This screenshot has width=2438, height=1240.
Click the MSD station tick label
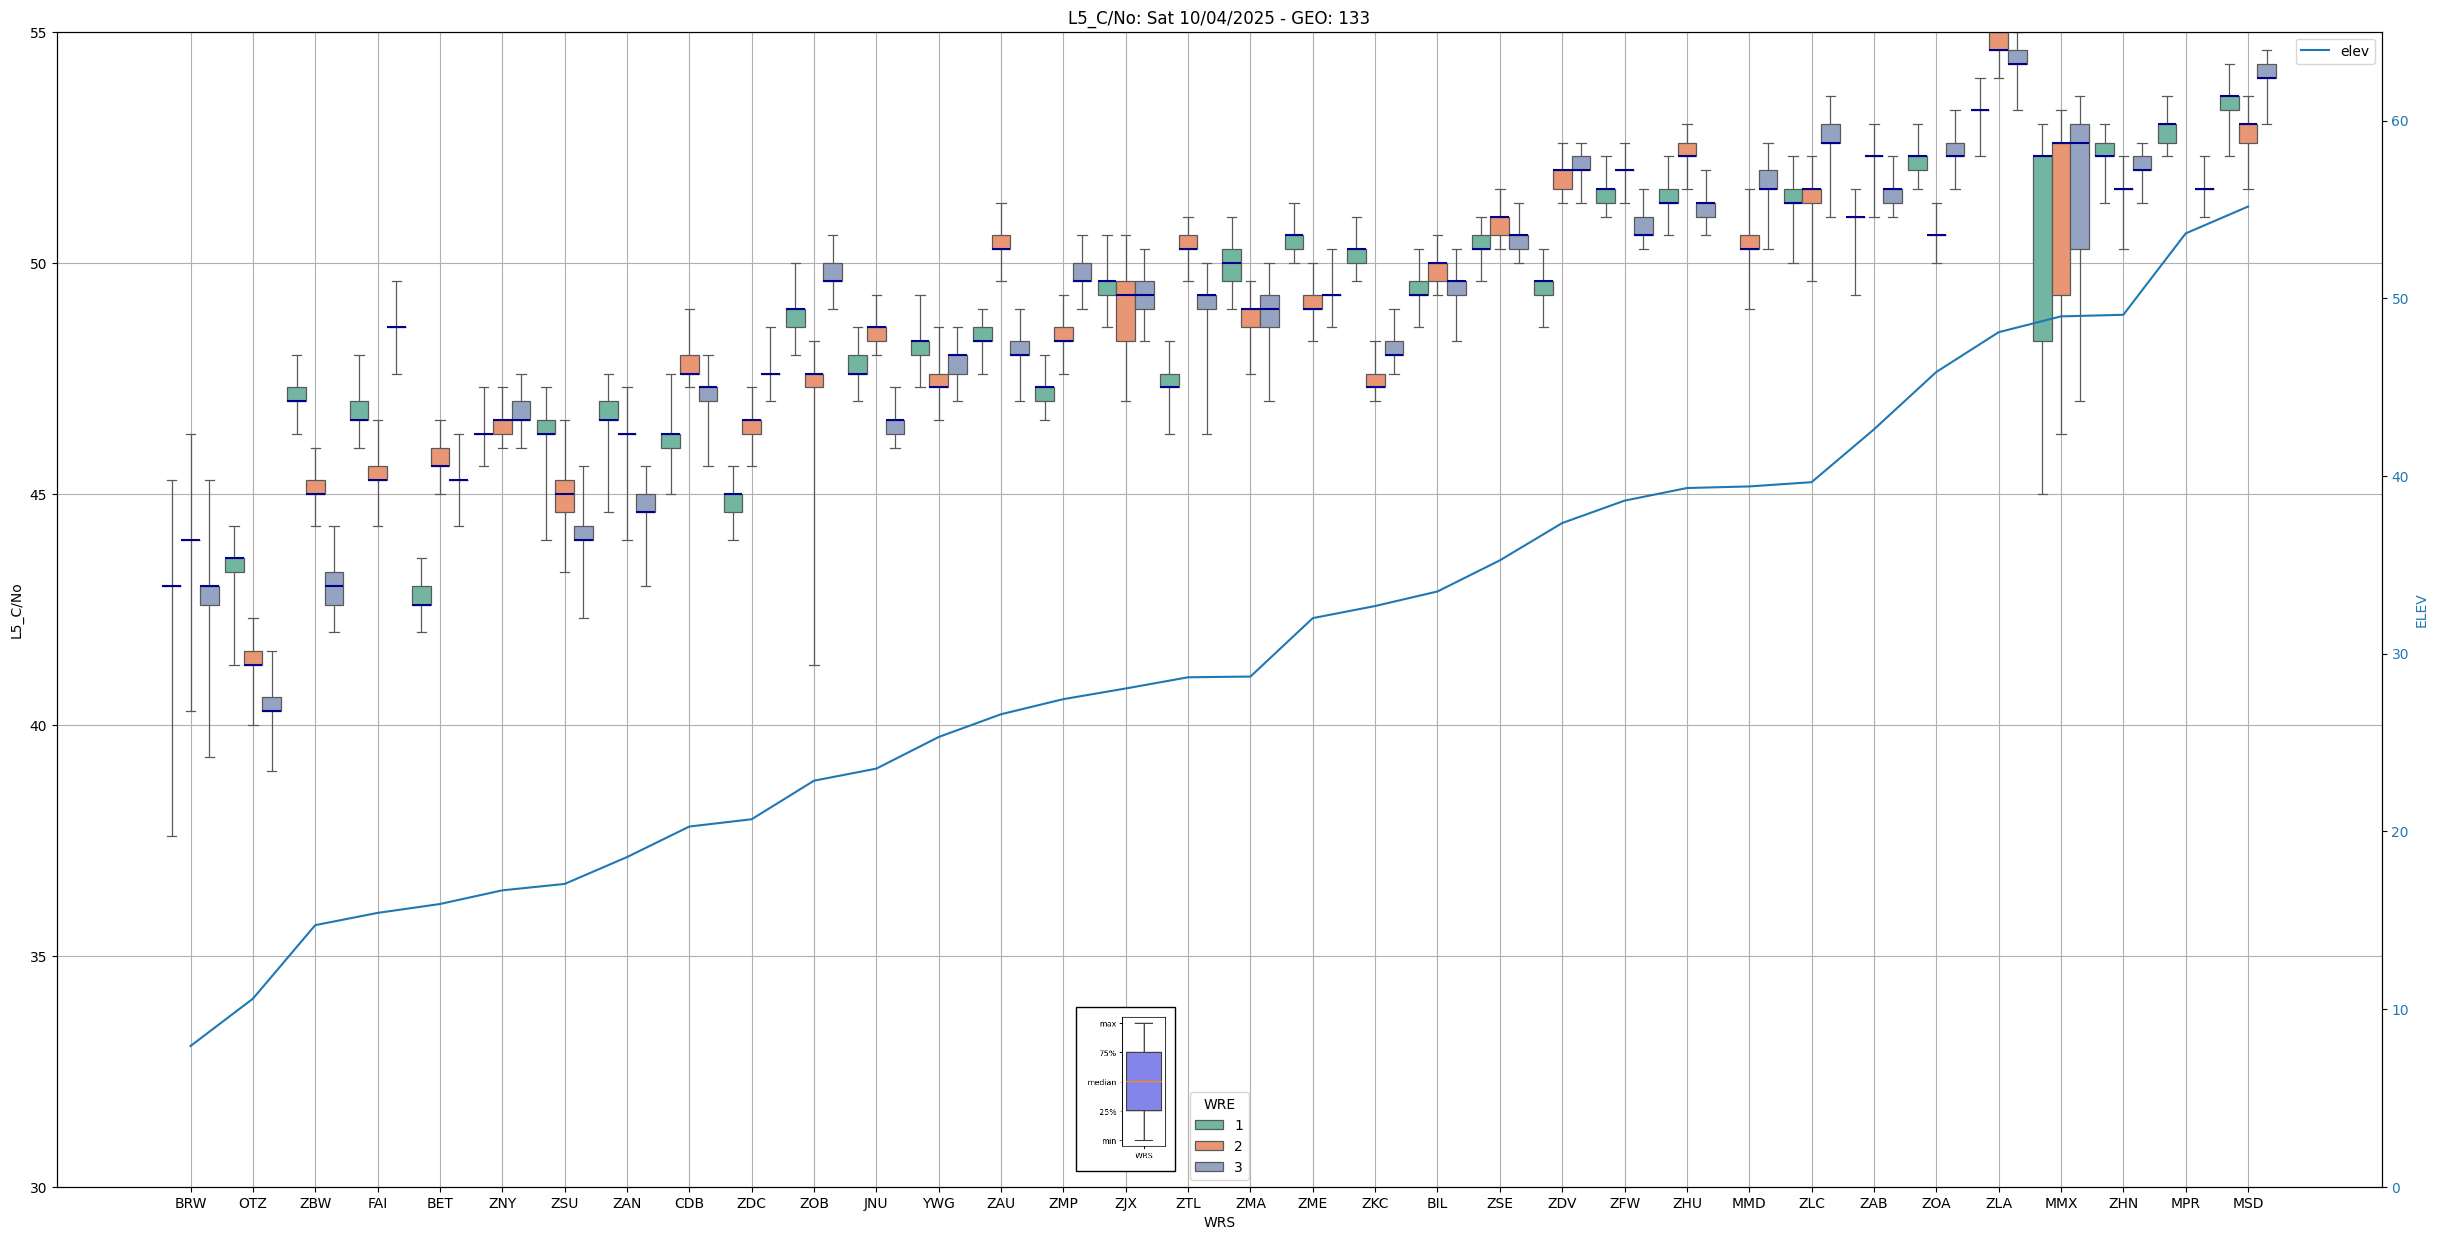[2247, 1203]
